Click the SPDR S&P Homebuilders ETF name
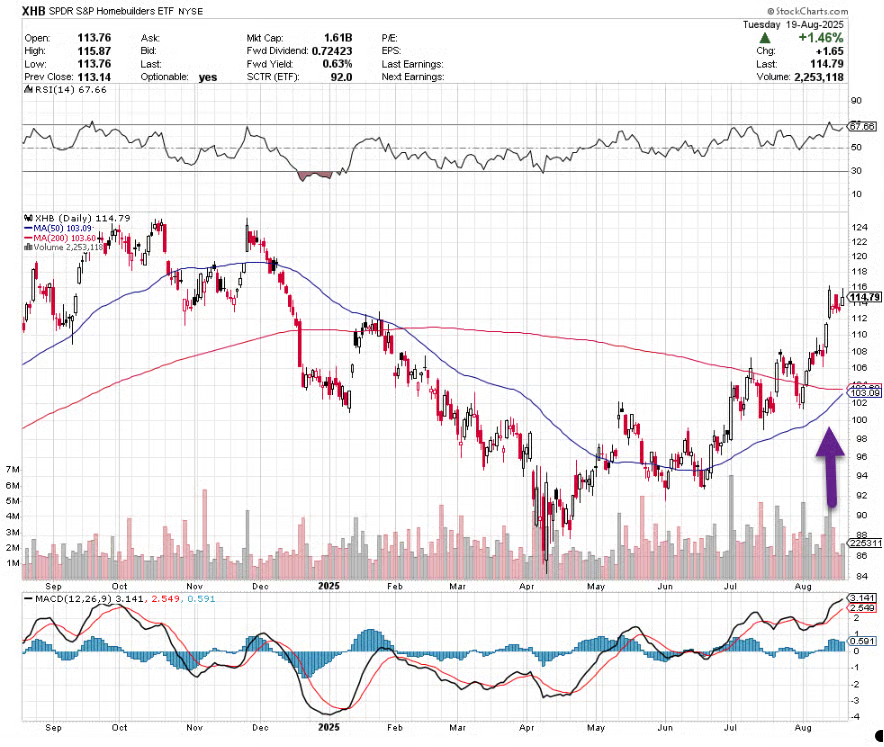This screenshot has height=747, width=884. [112, 11]
